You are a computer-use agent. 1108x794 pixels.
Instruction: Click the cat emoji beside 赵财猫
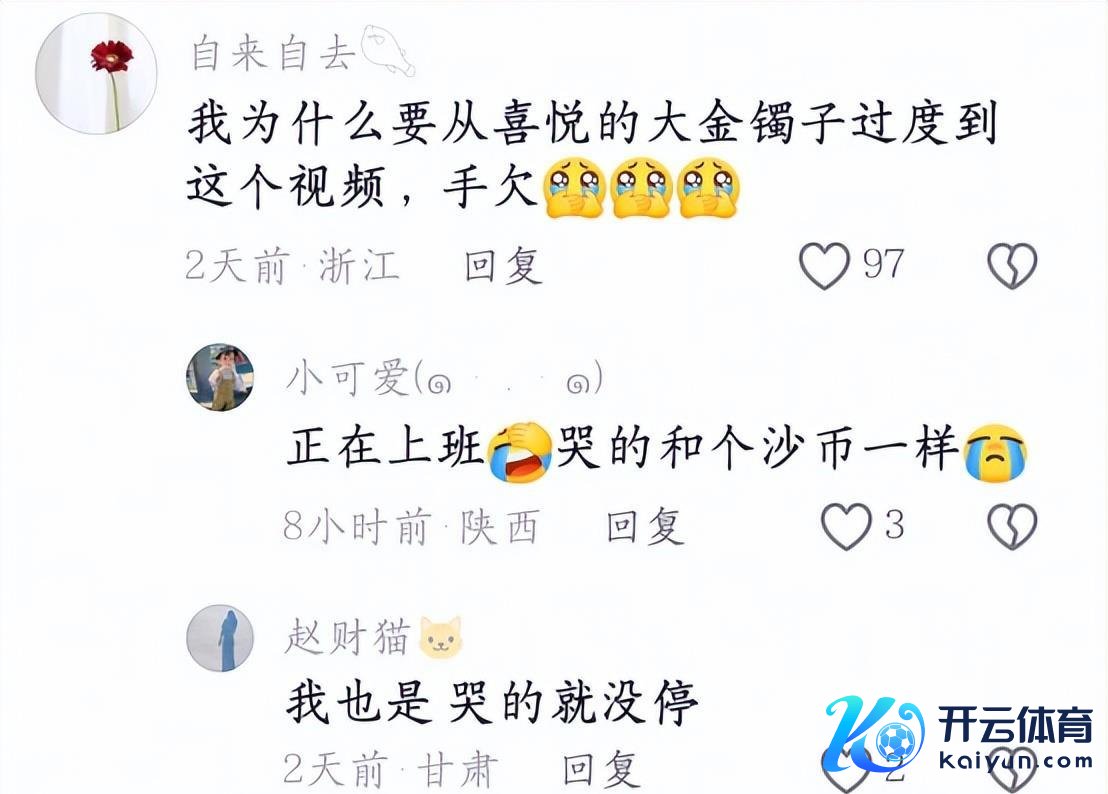(x=441, y=636)
